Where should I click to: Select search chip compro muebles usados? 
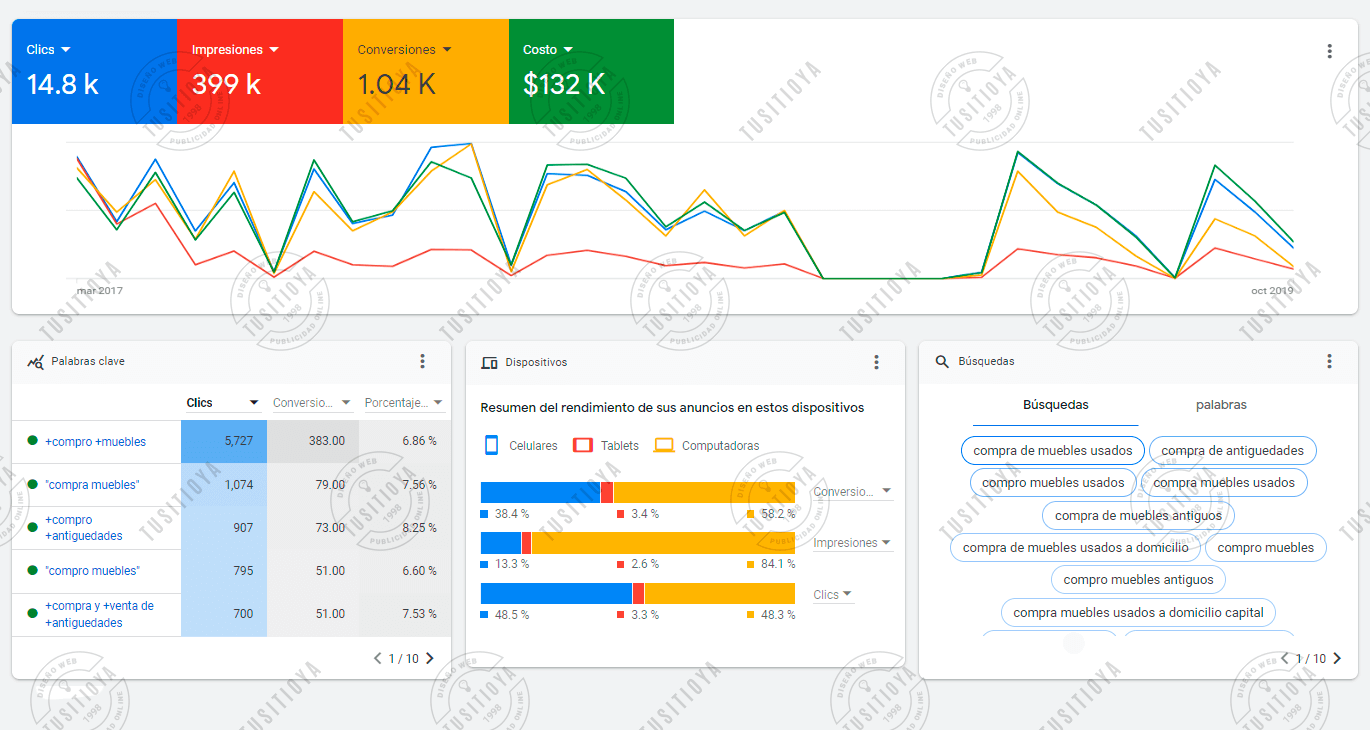1053,482
